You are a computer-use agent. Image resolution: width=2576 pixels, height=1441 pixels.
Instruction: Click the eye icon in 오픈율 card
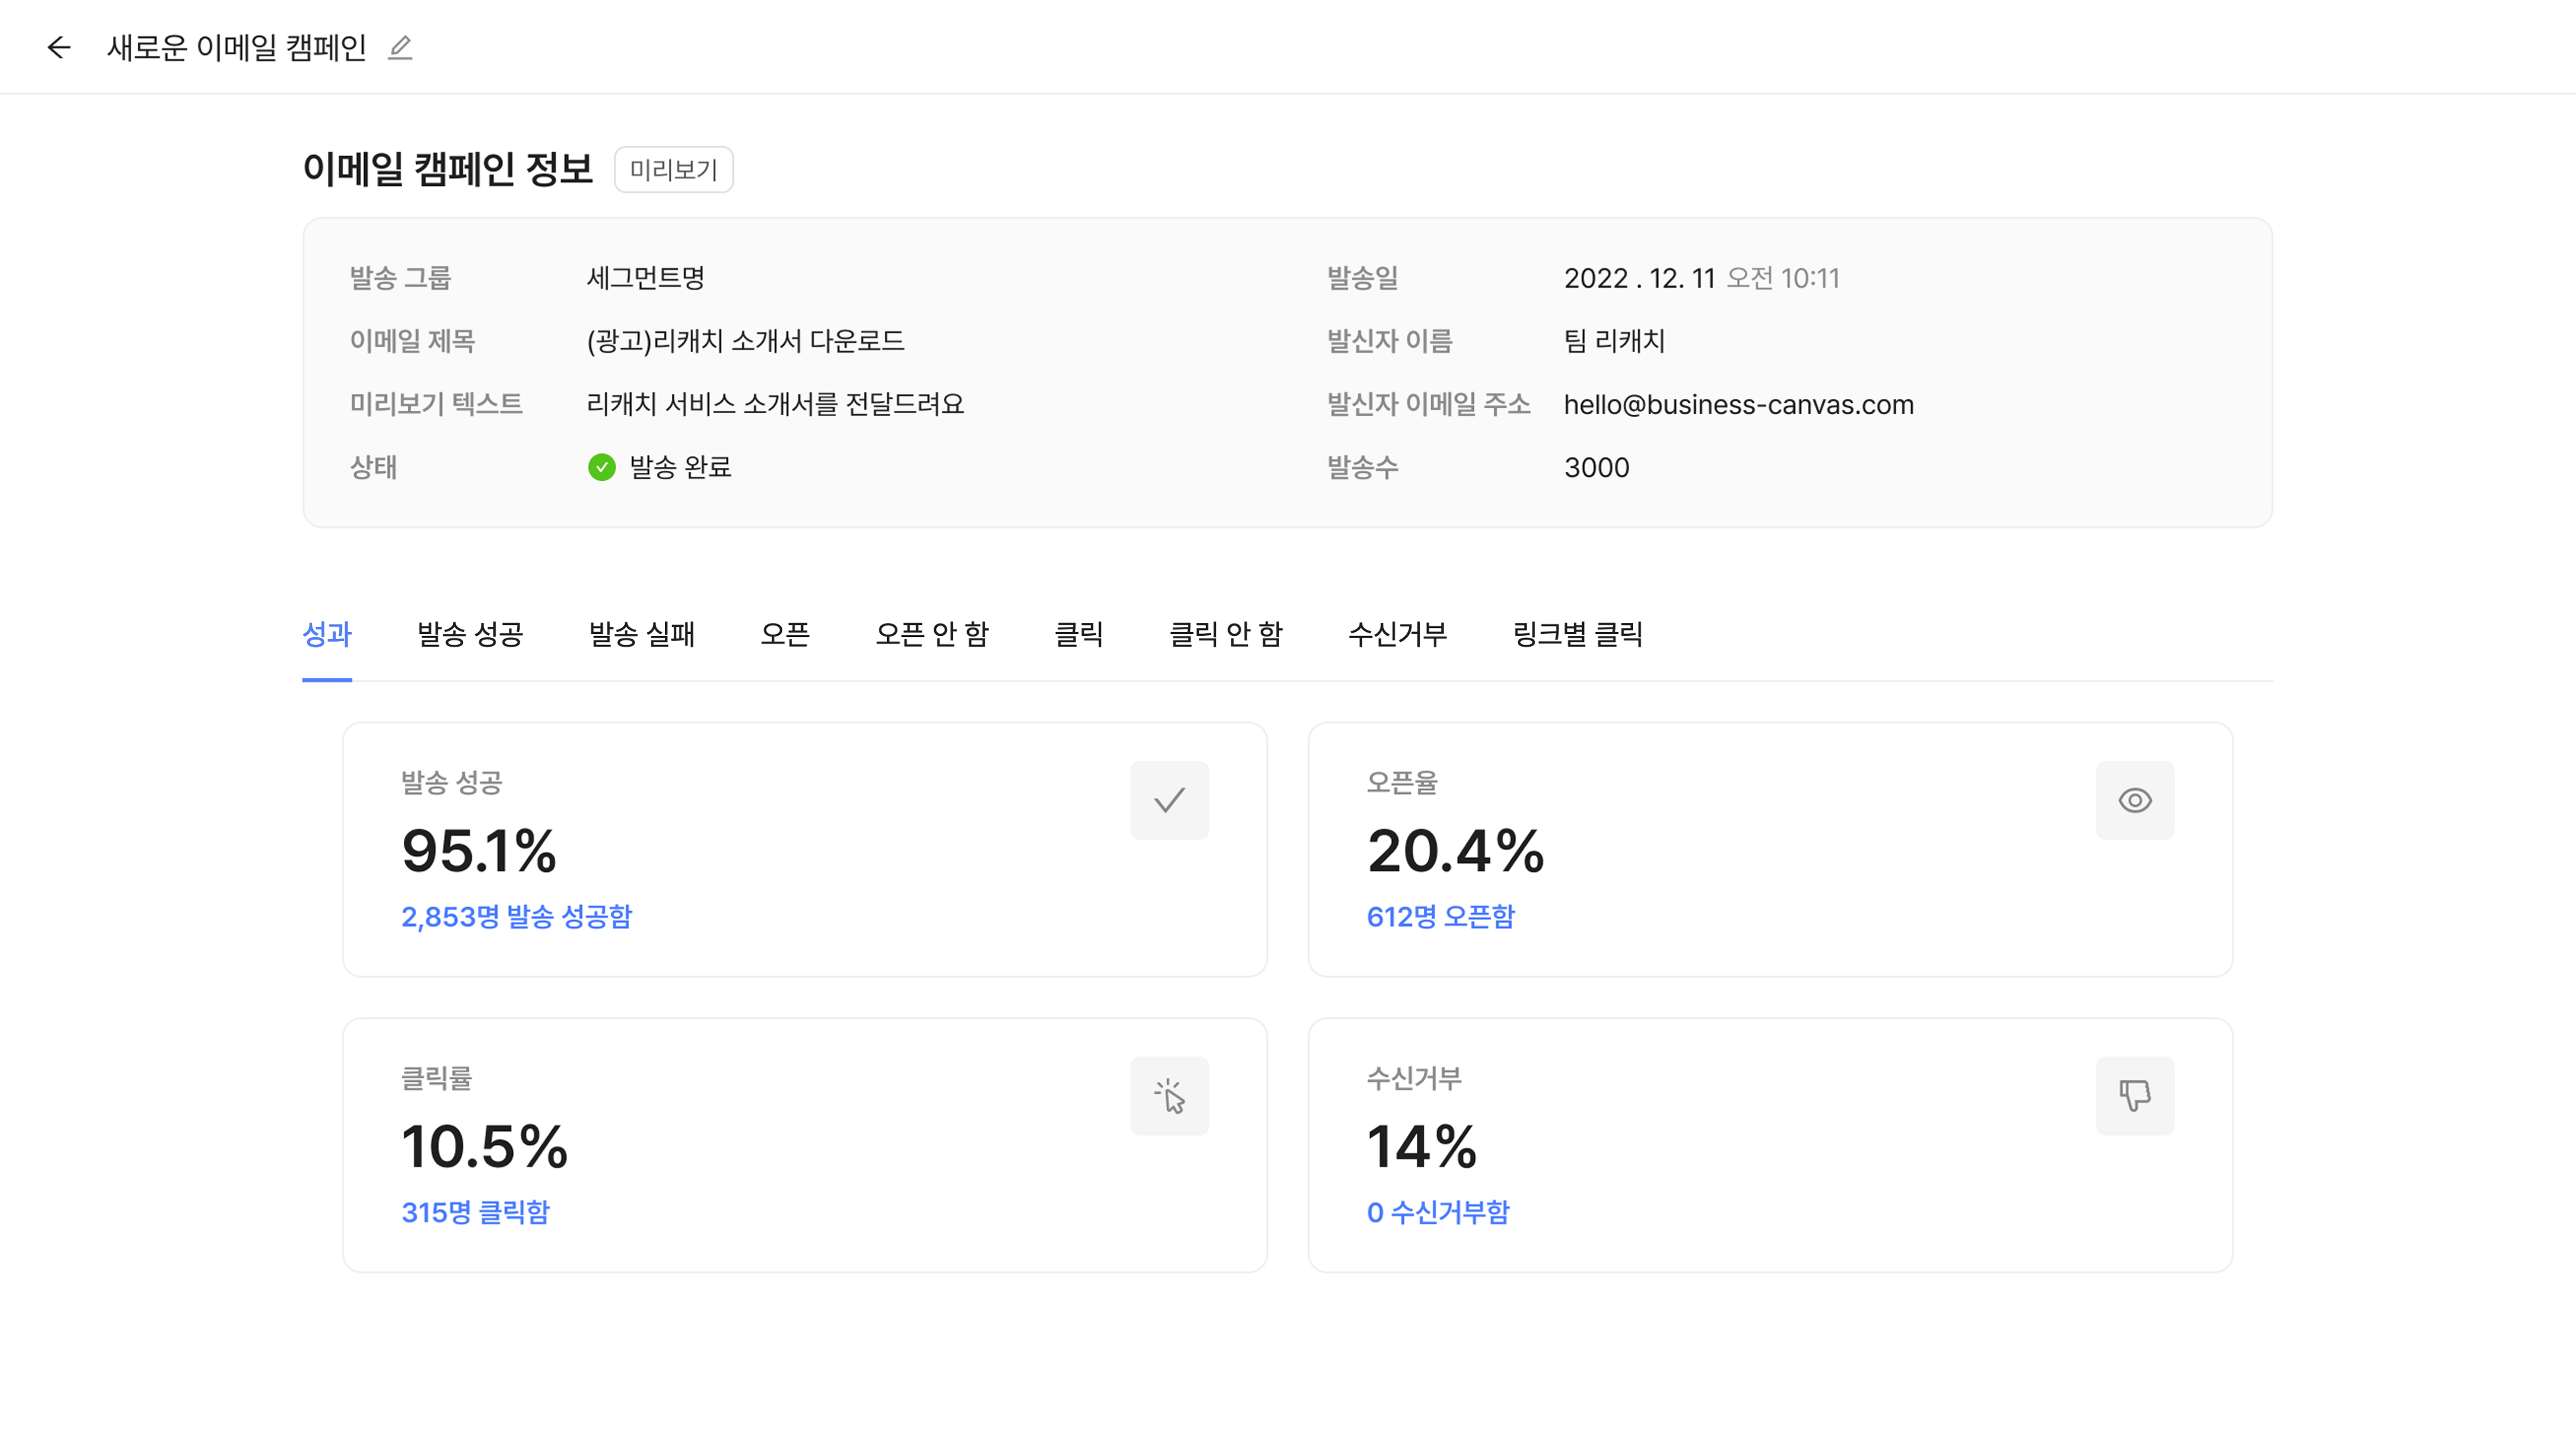(x=2134, y=800)
